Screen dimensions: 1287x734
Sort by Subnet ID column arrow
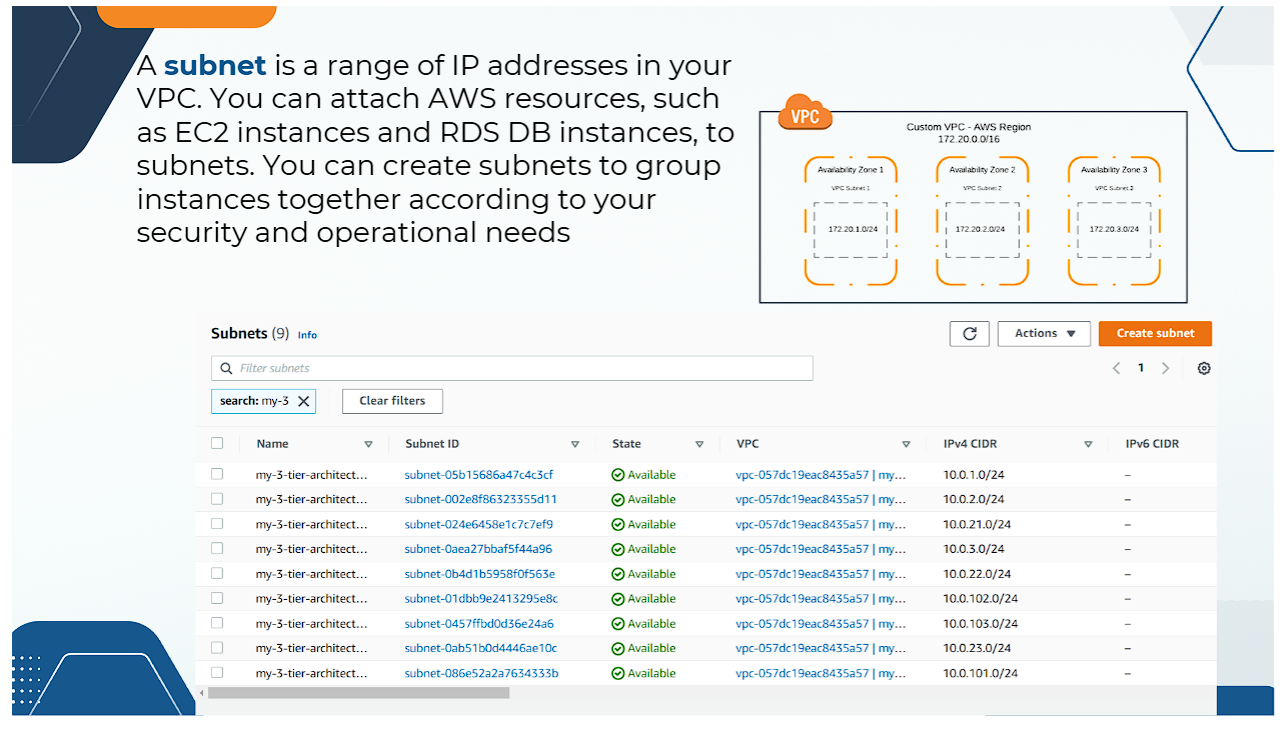[x=575, y=444]
